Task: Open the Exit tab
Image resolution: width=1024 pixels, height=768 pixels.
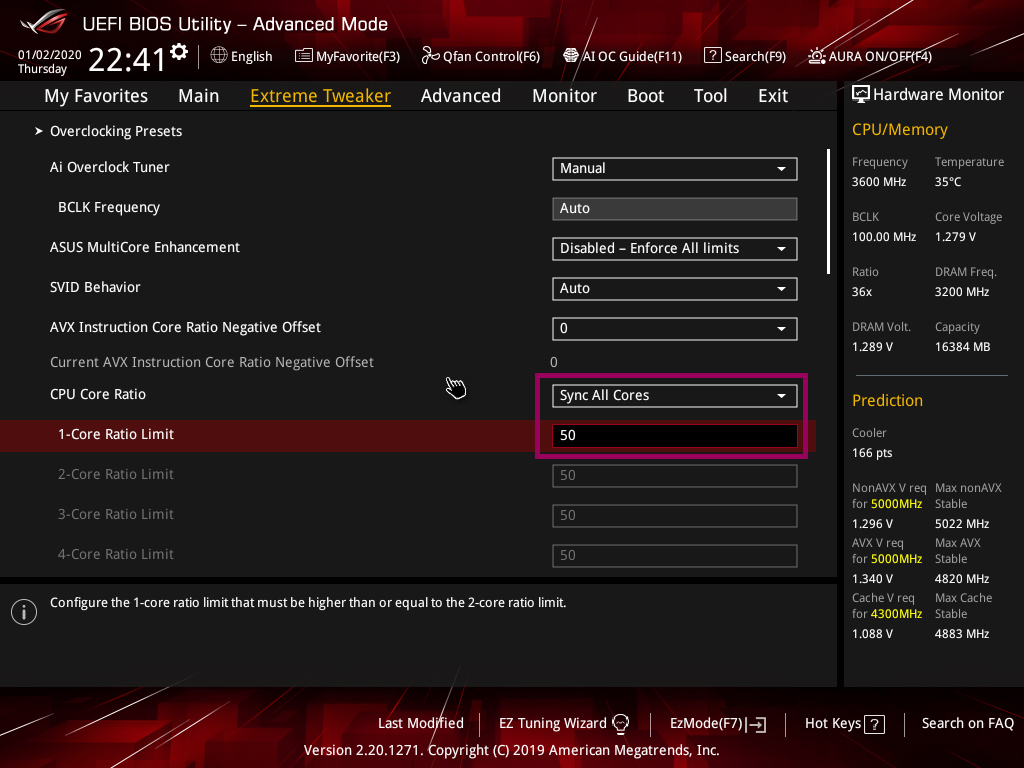Action: coord(773,96)
